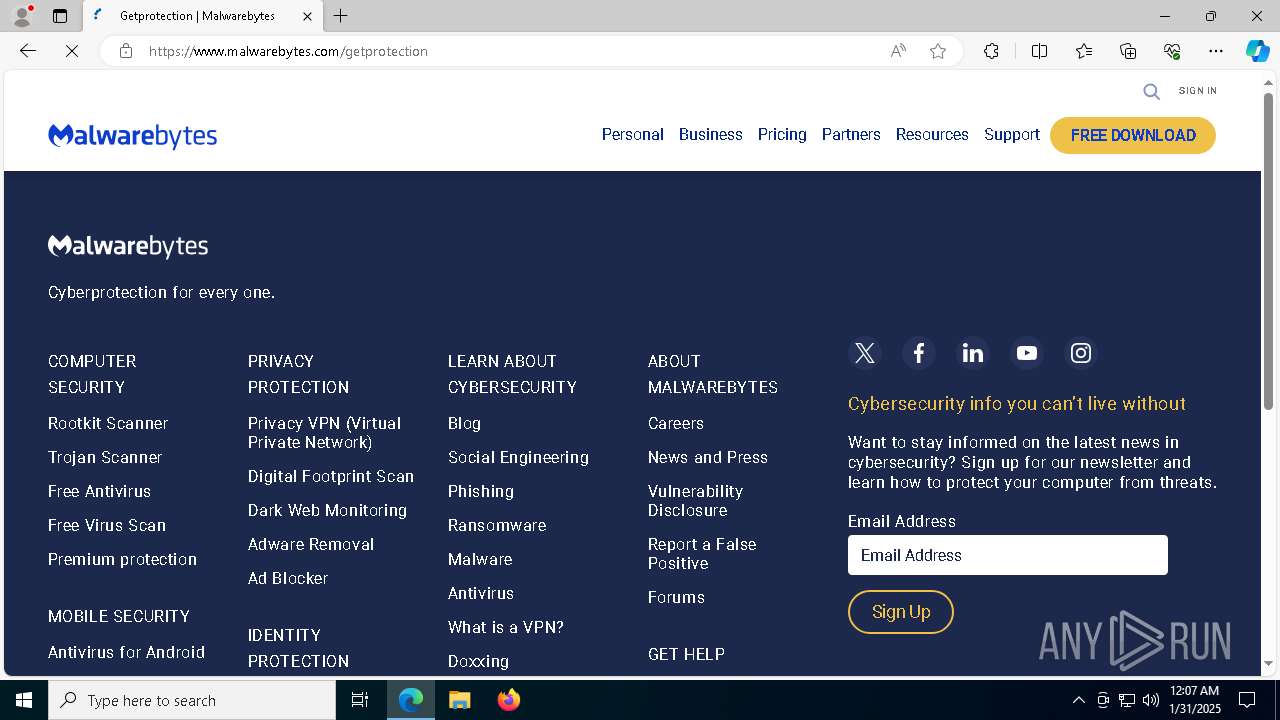The width and height of the screenshot is (1280, 720).
Task: Open the Instagram social icon
Action: 1081,353
